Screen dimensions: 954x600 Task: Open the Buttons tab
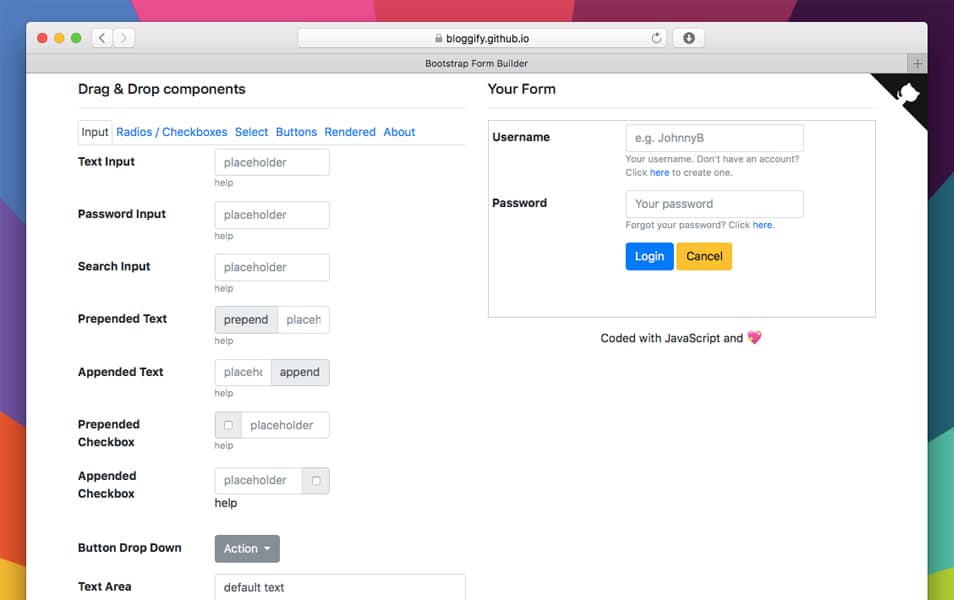[296, 132]
